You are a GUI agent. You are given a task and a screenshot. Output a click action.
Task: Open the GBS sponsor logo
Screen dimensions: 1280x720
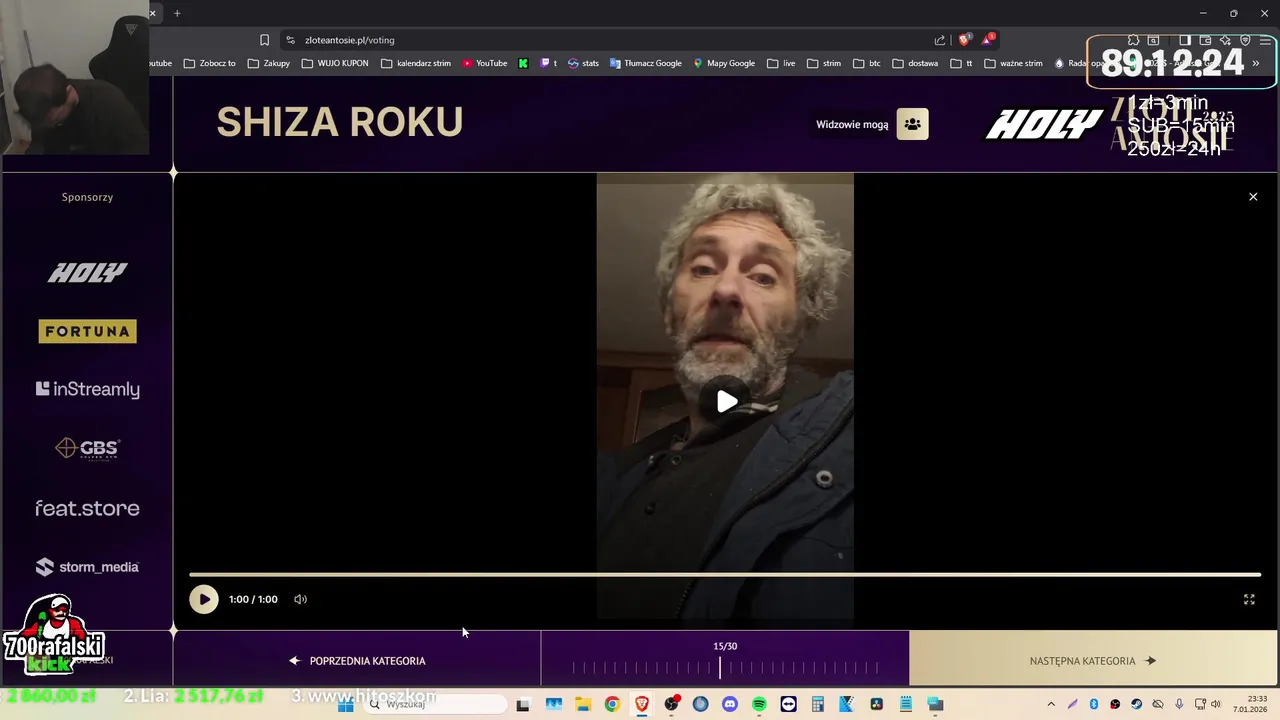click(x=88, y=448)
